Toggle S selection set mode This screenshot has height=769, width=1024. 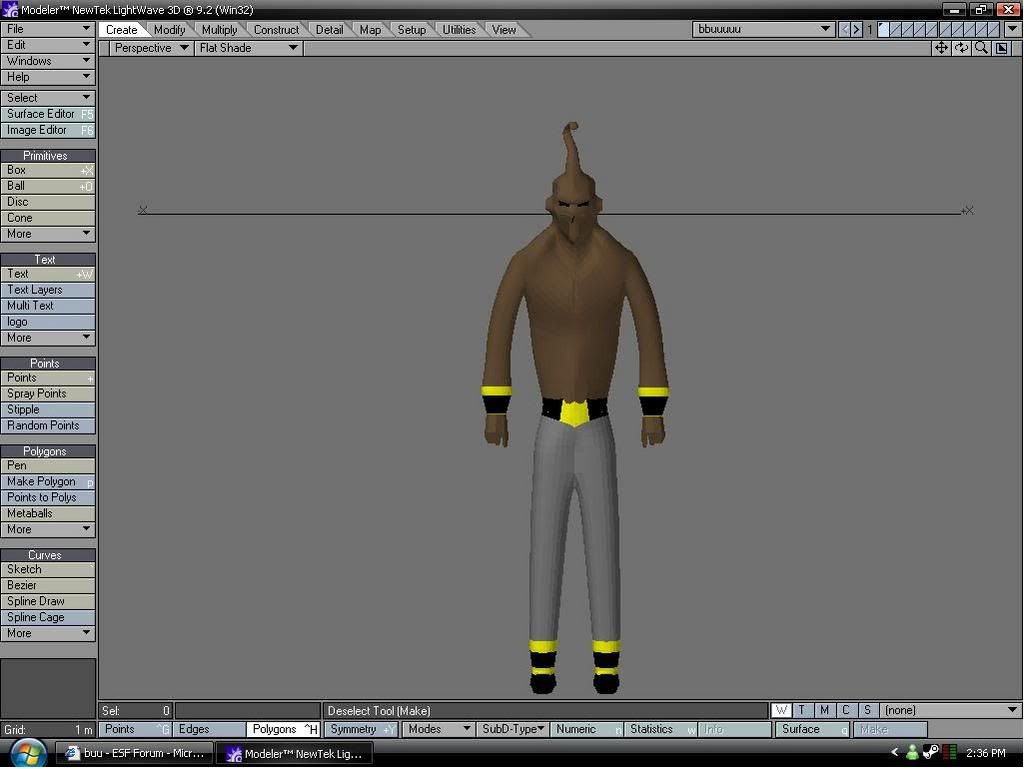click(867, 710)
